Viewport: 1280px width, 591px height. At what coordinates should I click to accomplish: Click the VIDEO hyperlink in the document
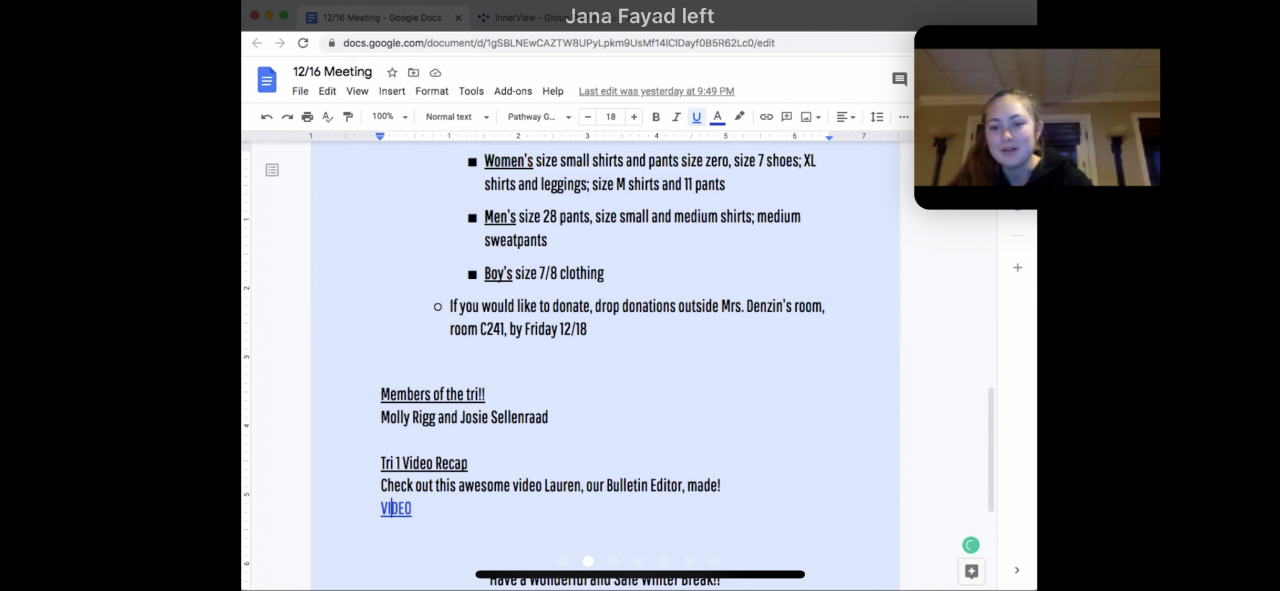(396, 509)
